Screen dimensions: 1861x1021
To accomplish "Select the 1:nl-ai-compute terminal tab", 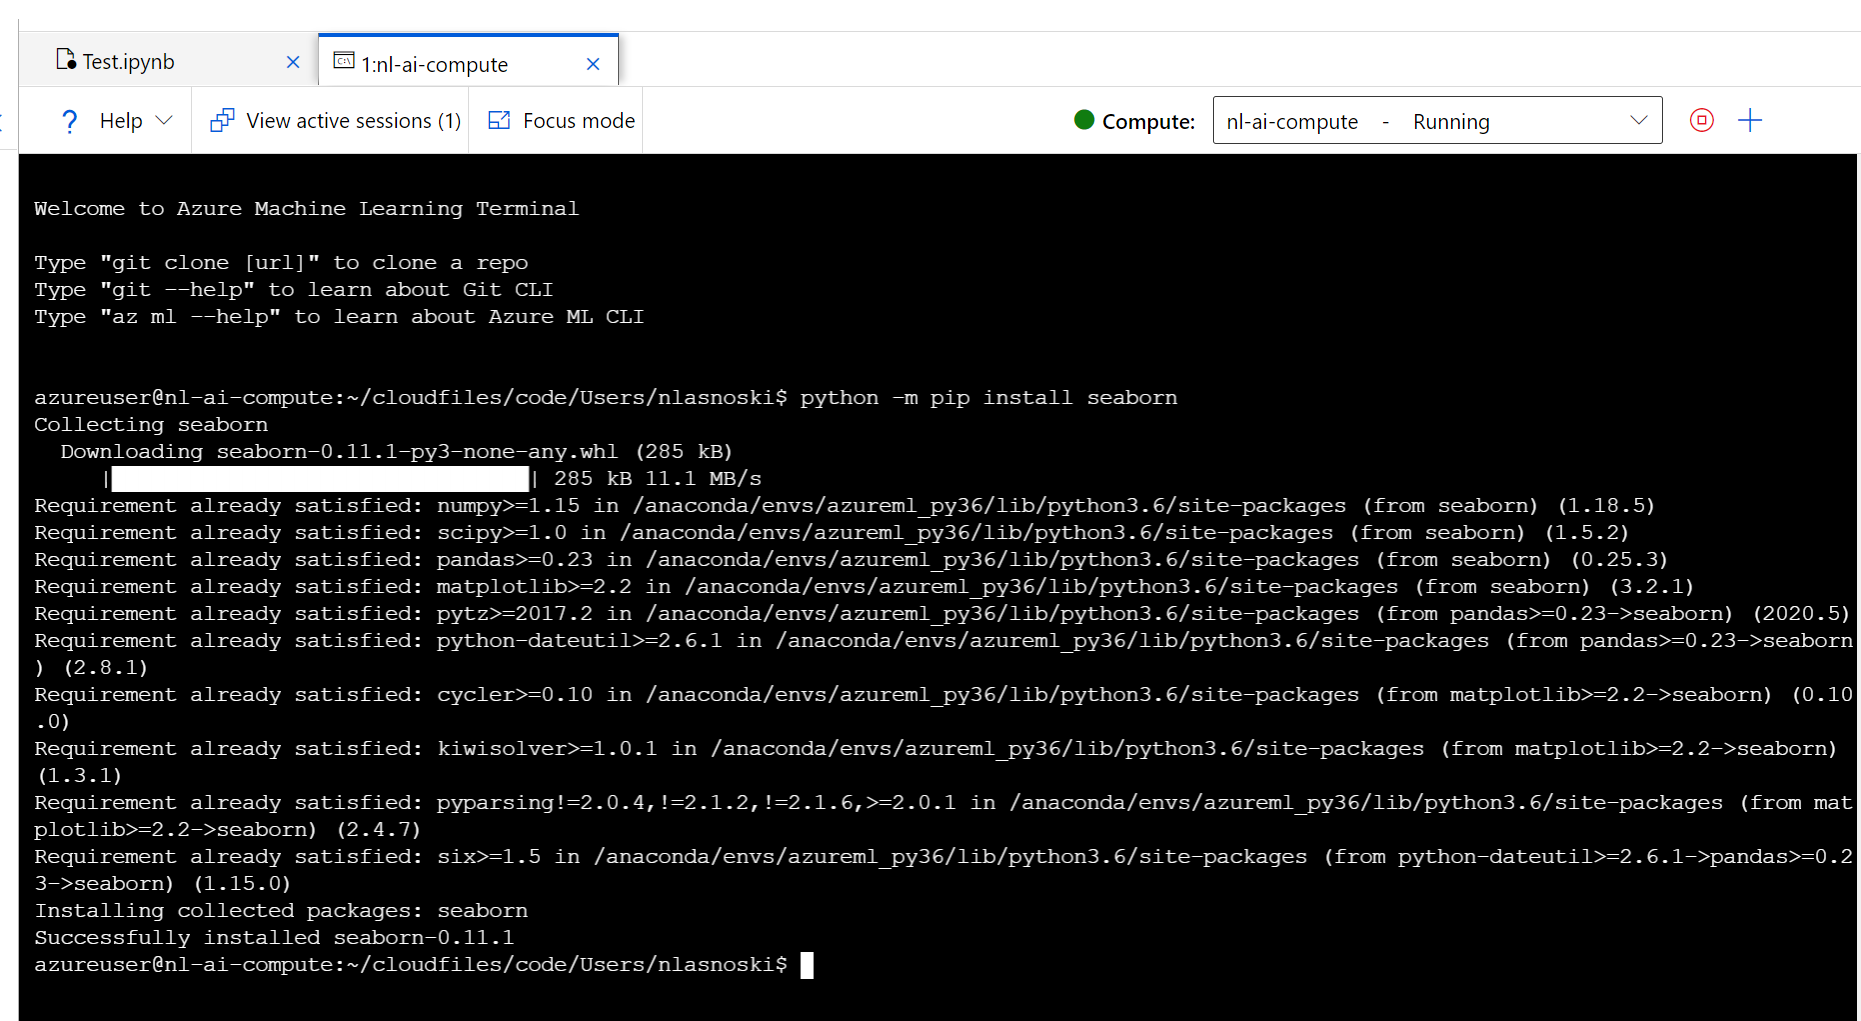I will click(x=434, y=65).
